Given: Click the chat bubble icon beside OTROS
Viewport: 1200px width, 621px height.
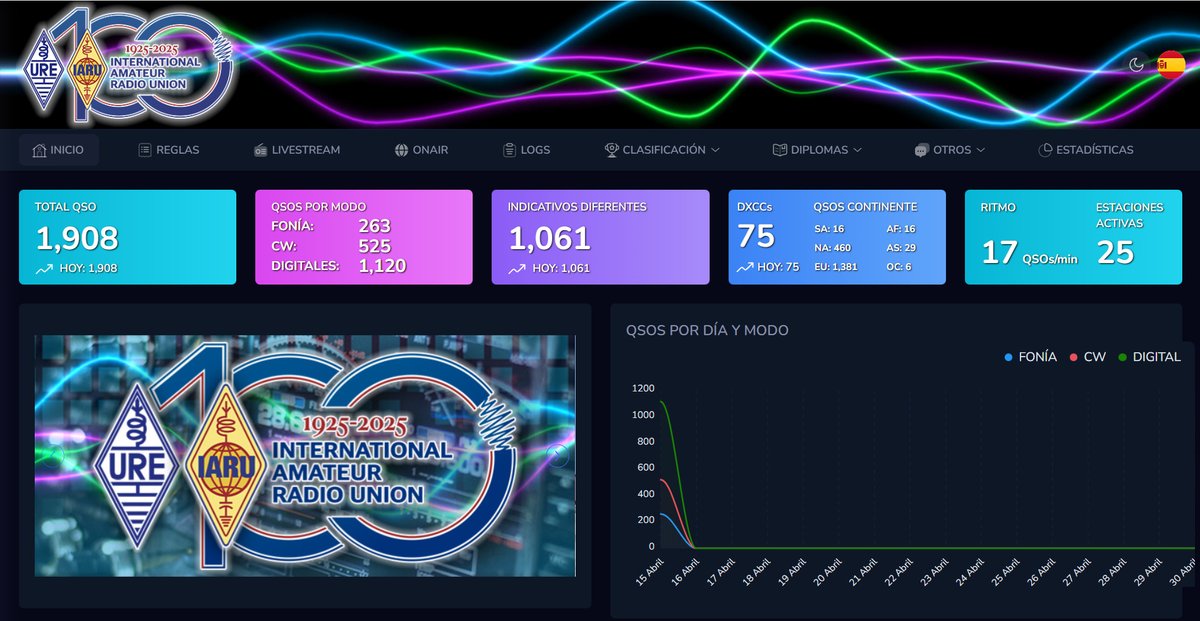Looking at the screenshot, I should click(x=921, y=150).
